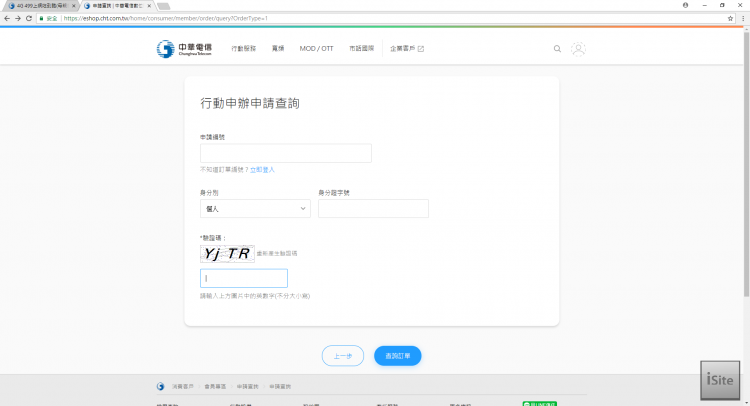Open the Chrome three-dot menu
The height and width of the screenshot is (406, 750).
[x=743, y=18]
